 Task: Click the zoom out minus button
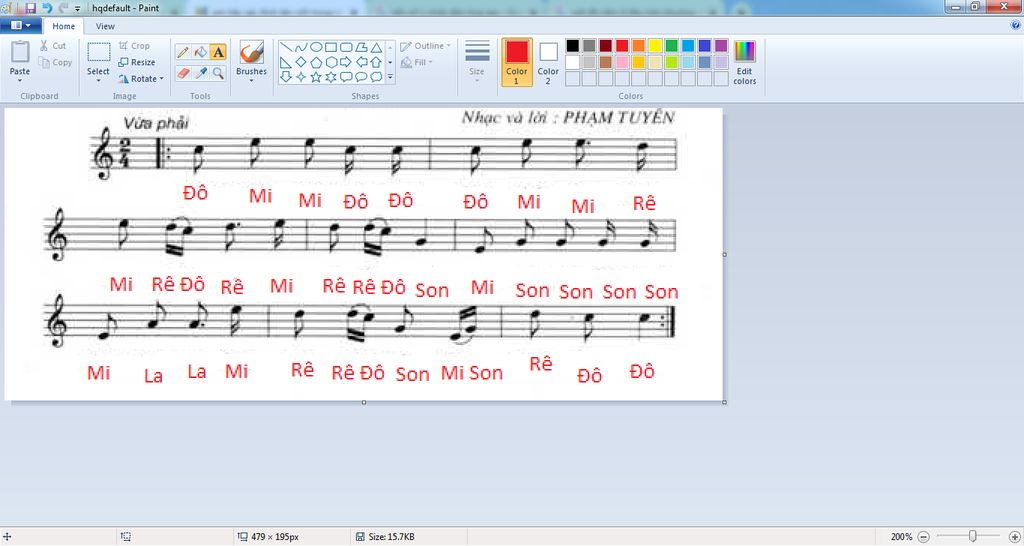click(x=923, y=537)
